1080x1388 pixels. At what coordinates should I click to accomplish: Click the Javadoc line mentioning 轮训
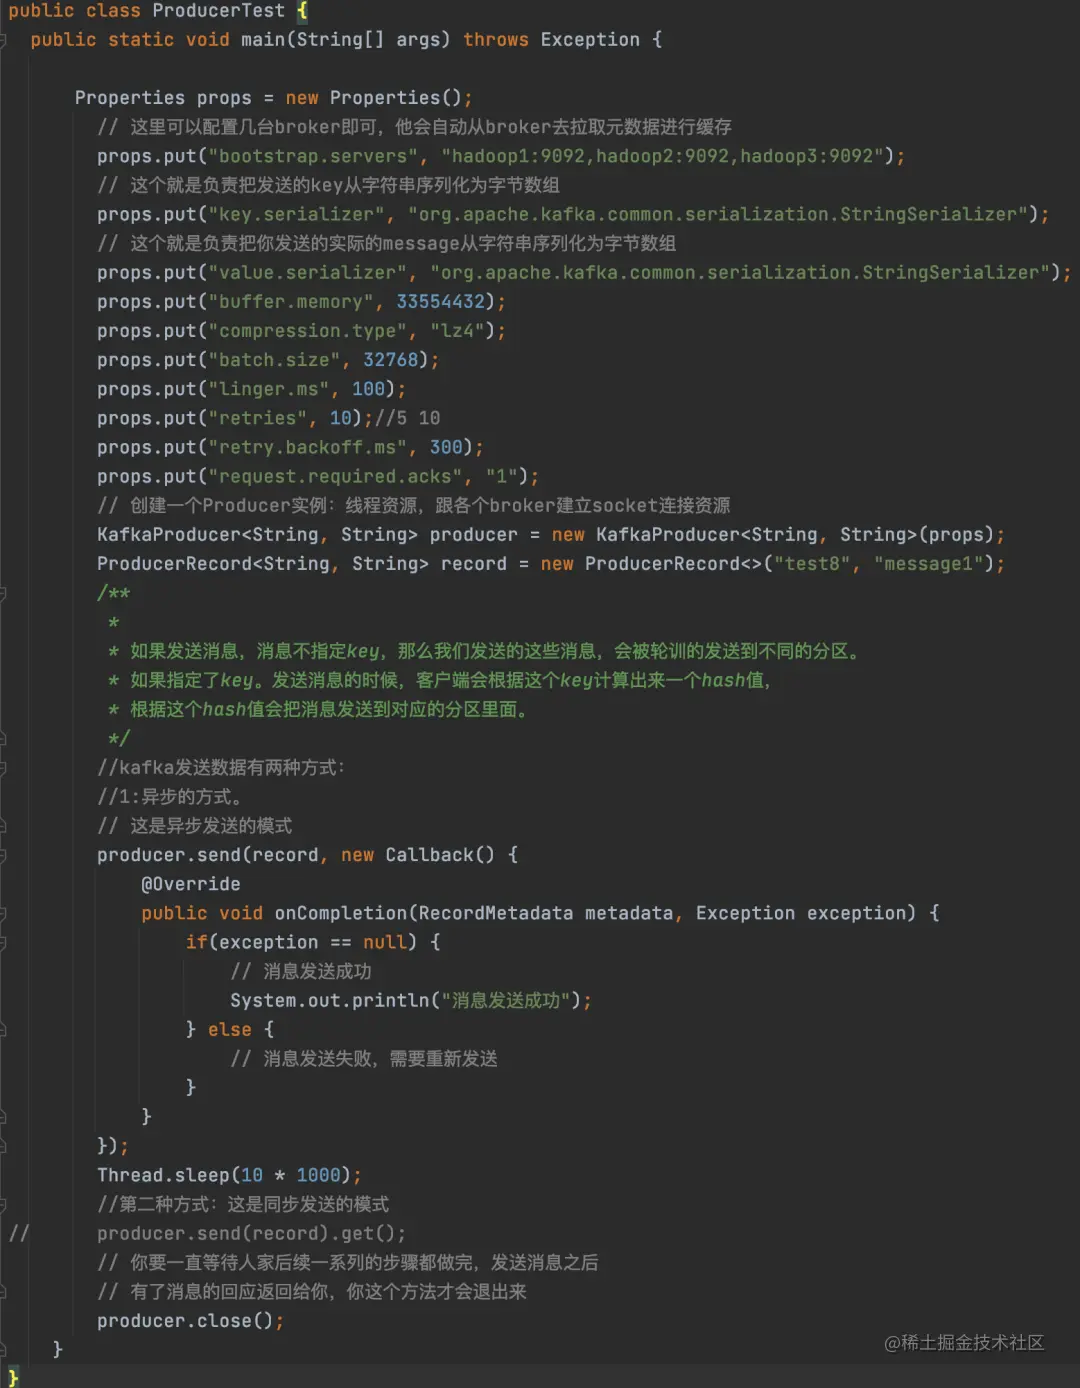coord(485,651)
